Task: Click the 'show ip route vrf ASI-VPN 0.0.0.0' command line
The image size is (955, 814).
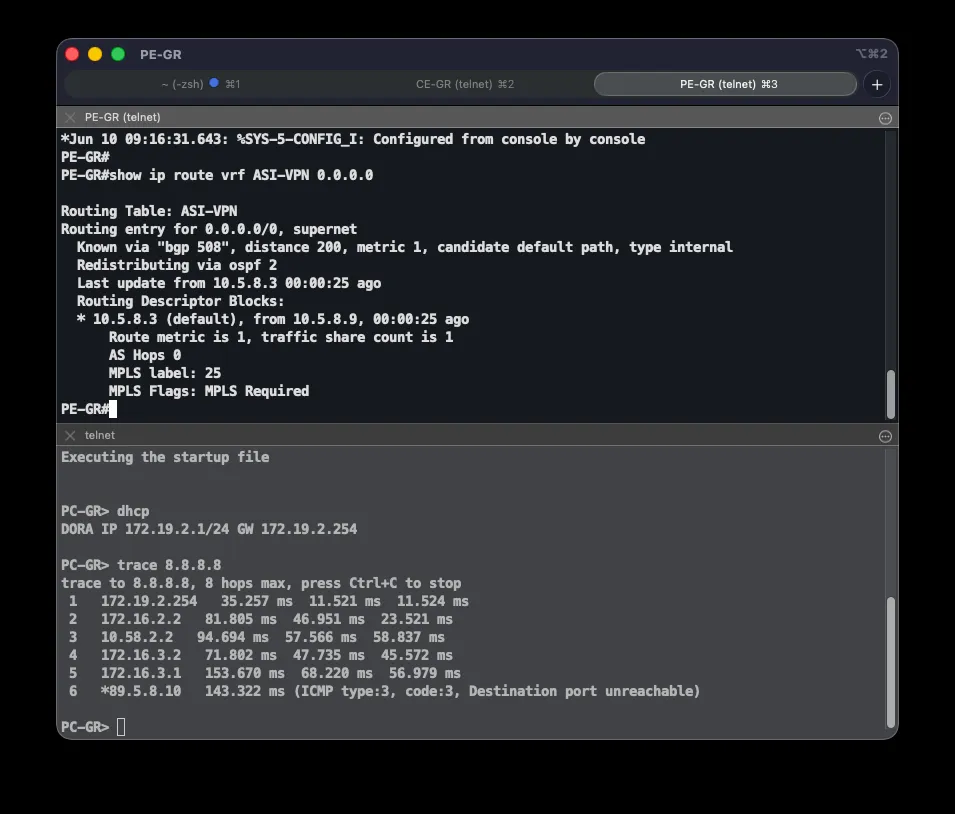Action: (217, 175)
